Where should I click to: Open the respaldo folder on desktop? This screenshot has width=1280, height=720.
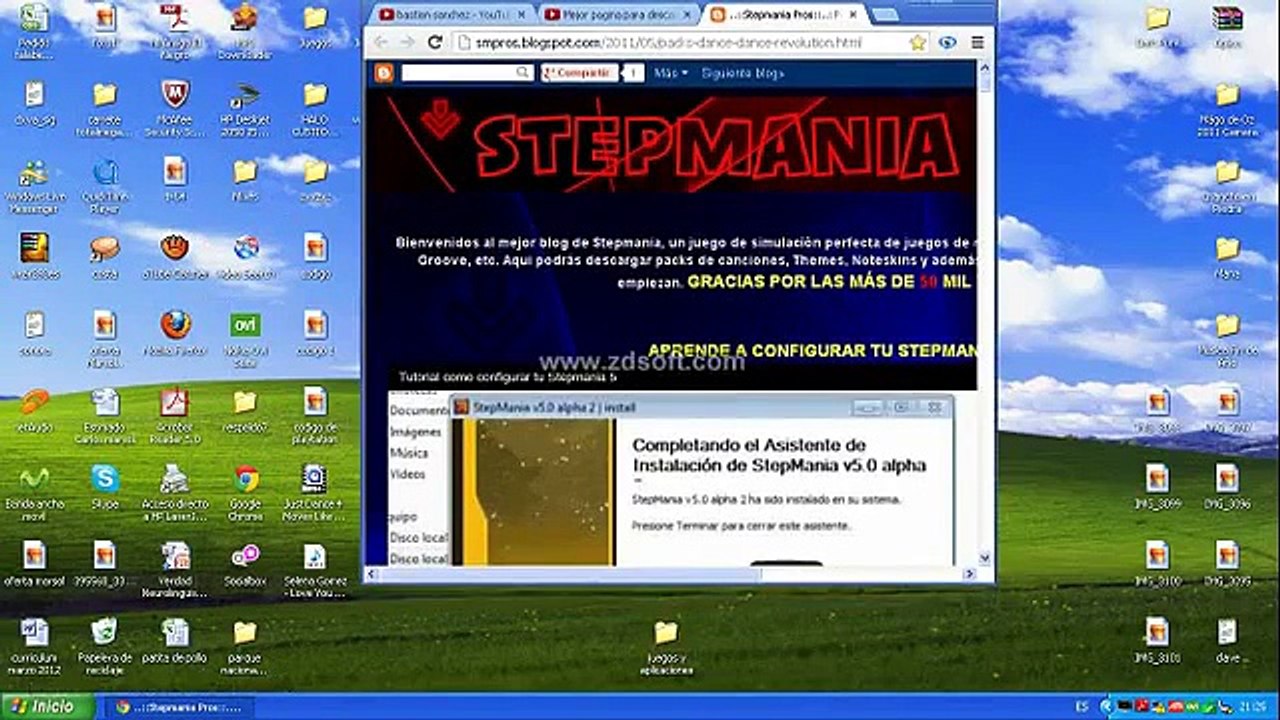245,409
